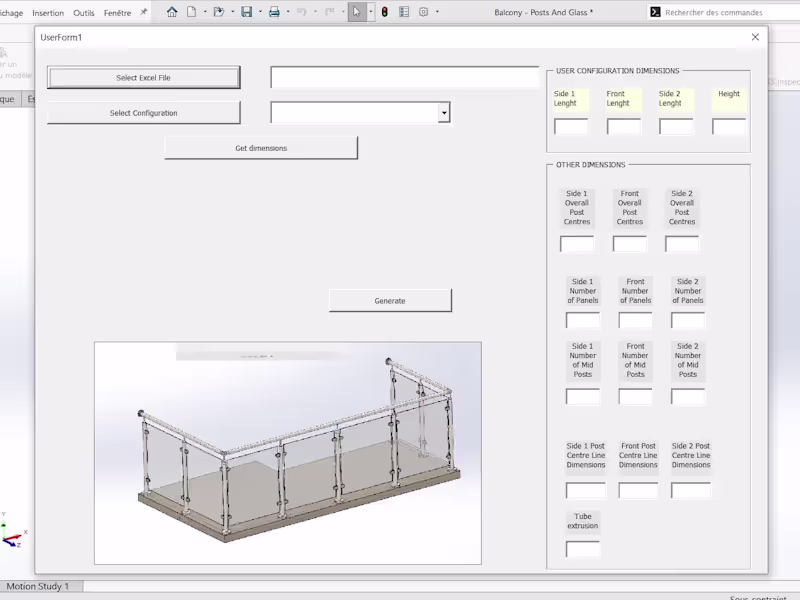800x600 pixels.
Task: Click the Home icon in the toolbar
Action: point(173,11)
